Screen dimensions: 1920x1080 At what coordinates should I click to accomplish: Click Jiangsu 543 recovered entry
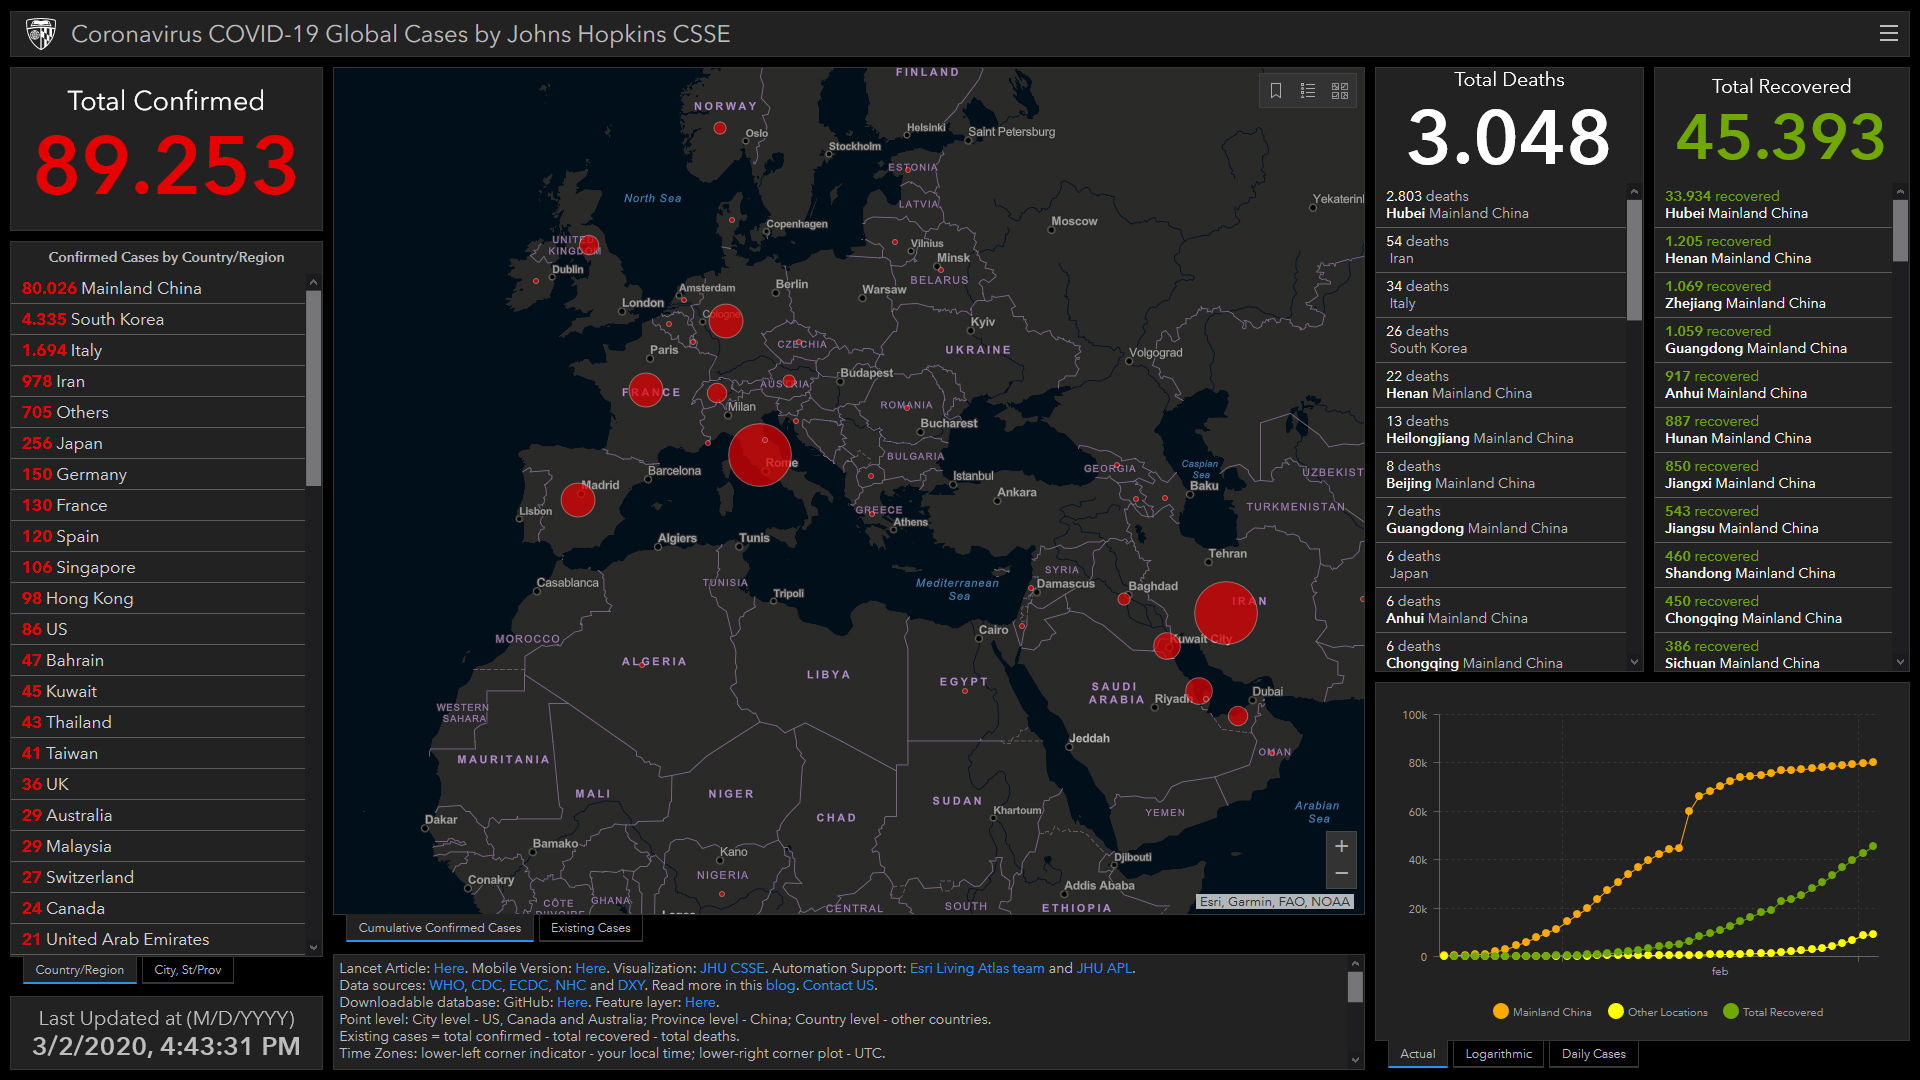1773,520
